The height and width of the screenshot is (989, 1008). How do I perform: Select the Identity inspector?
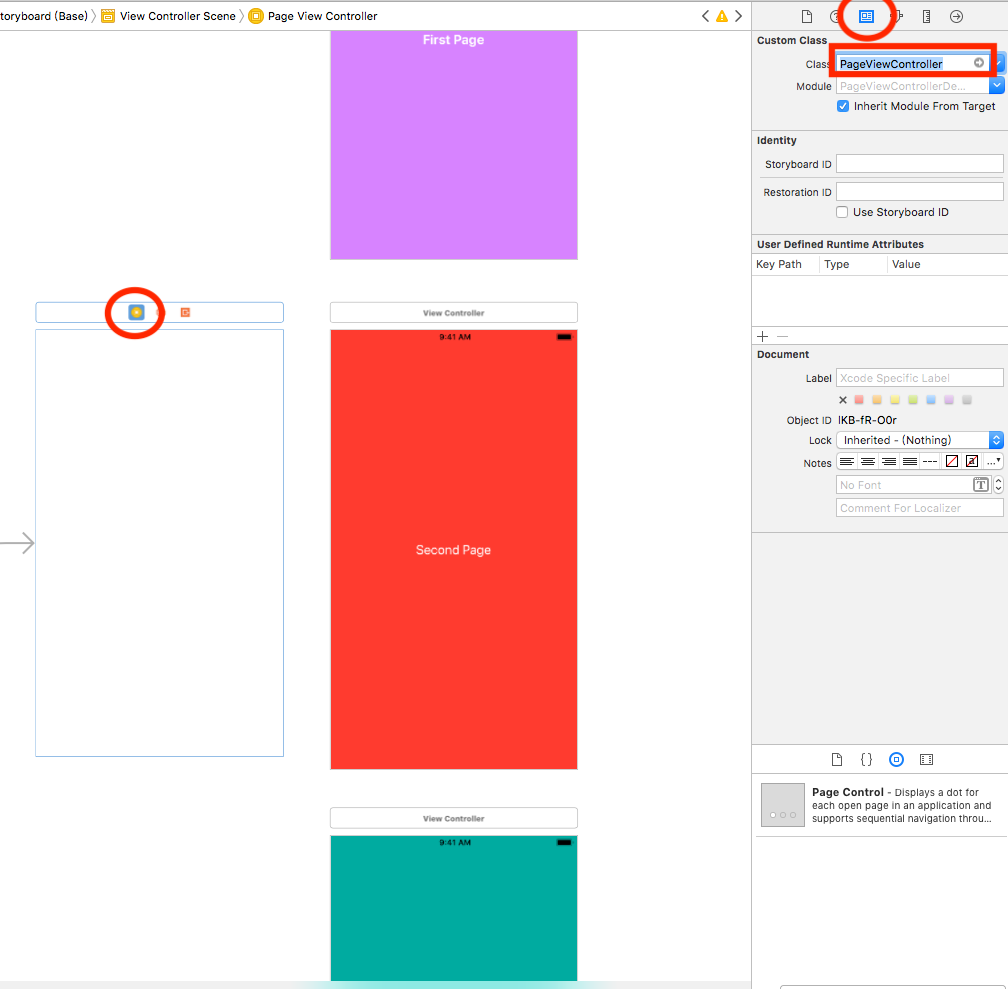[x=866, y=16]
